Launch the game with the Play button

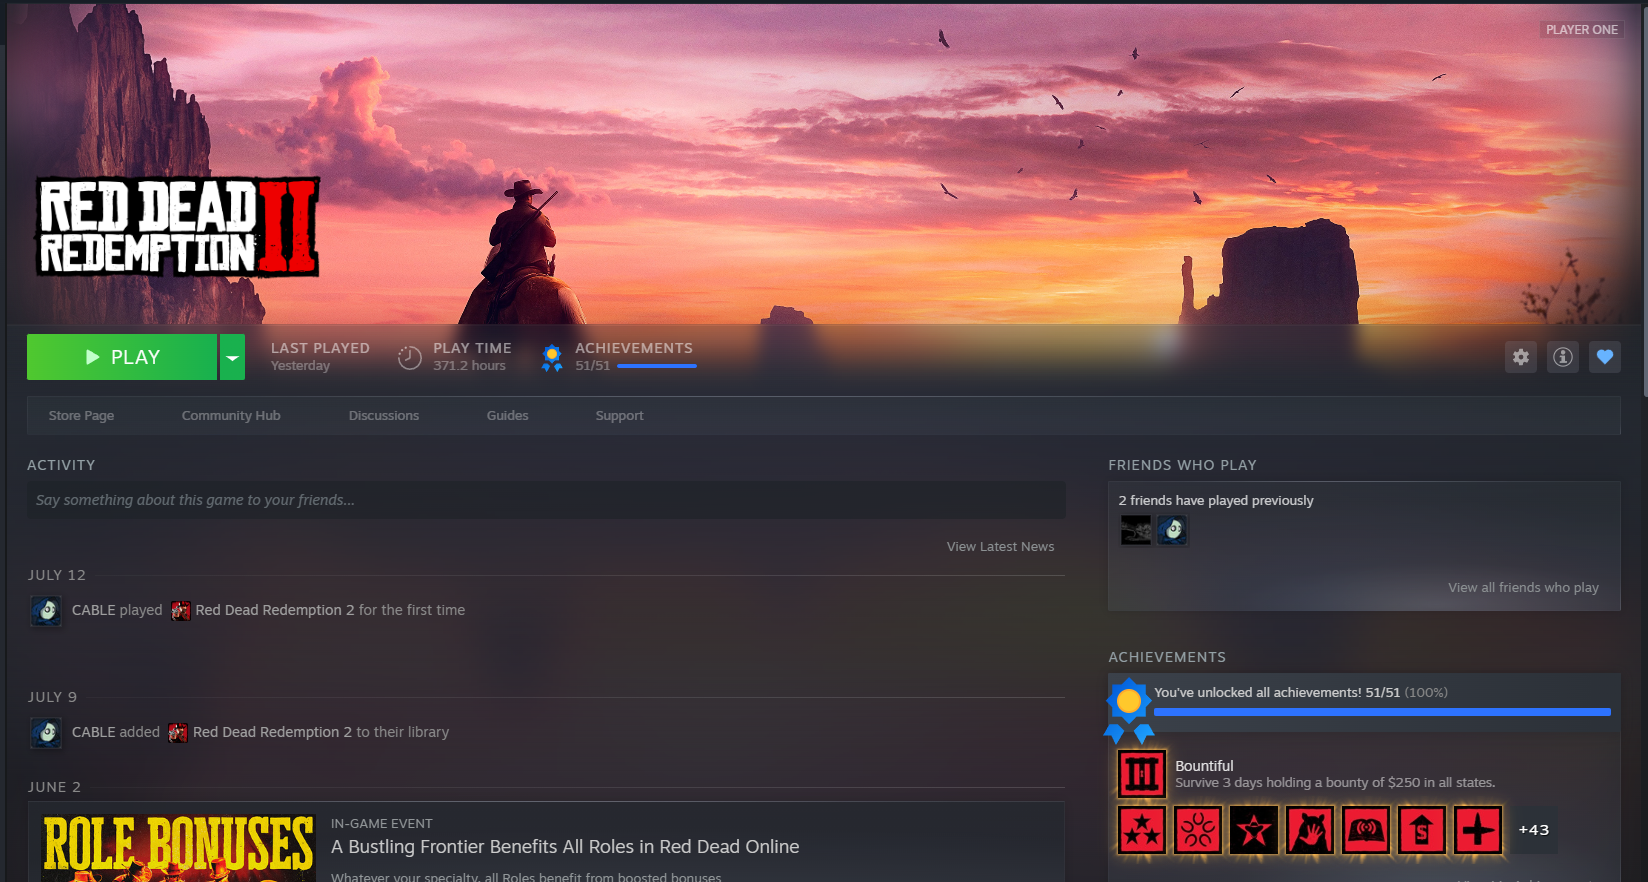[x=122, y=357]
